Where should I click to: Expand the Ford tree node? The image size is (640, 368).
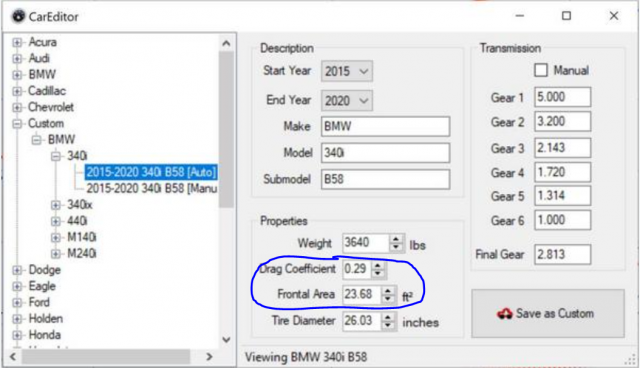(17, 303)
